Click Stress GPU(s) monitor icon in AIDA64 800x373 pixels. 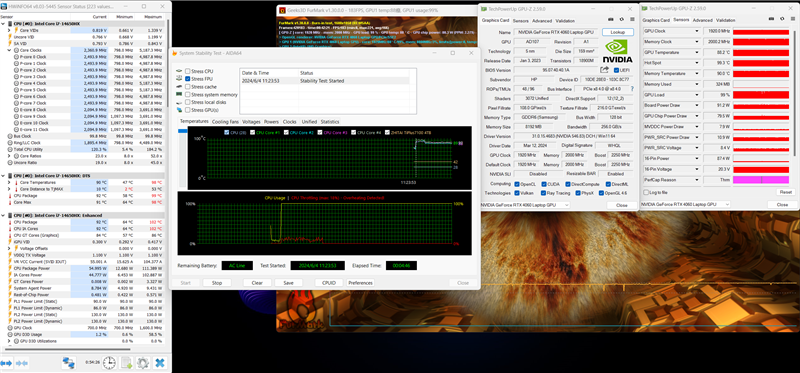pyautogui.click(x=179, y=110)
